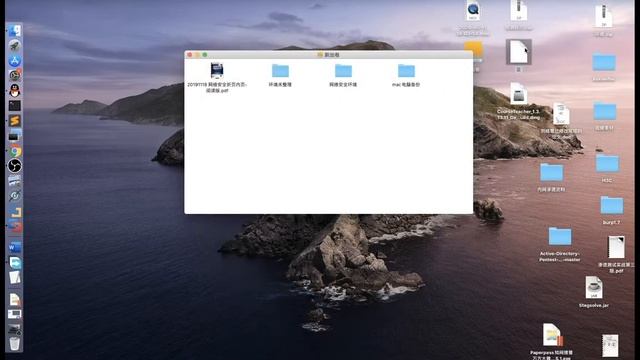Open OBS Studio from the Dock
640x360 pixels.
[x=15, y=166]
